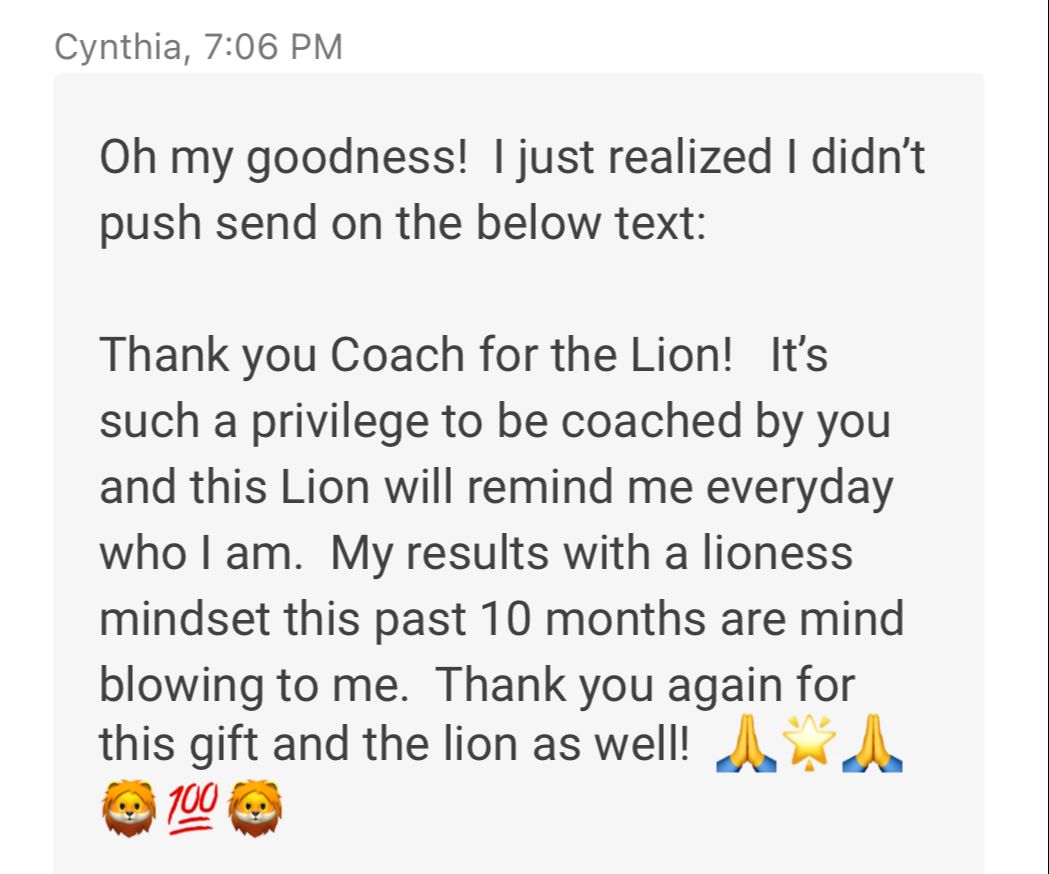
Task: Click the word "coached" in the message
Action: [x=651, y=421]
